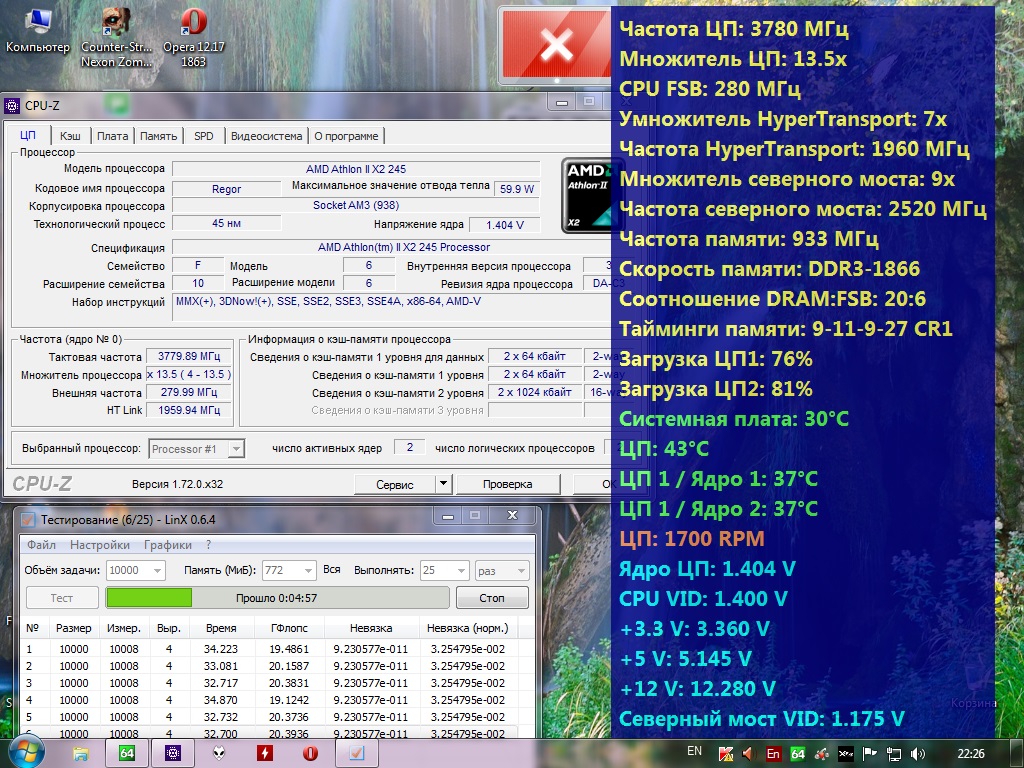Click the Стоп button in LinX

pyautogui.click(x=492, y=598)
